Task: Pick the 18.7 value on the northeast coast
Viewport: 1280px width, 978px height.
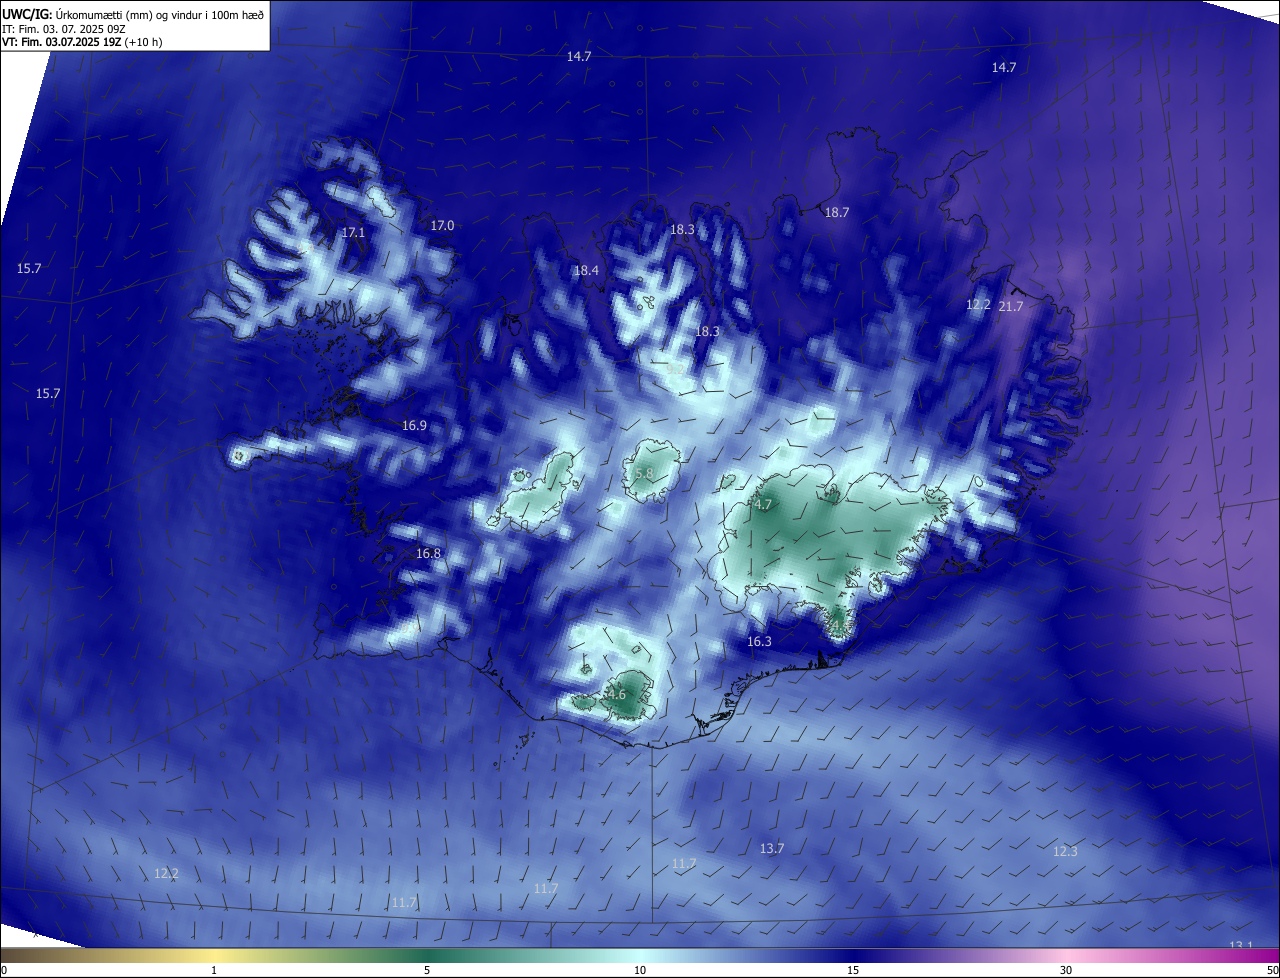Action: tap(836, 213)
